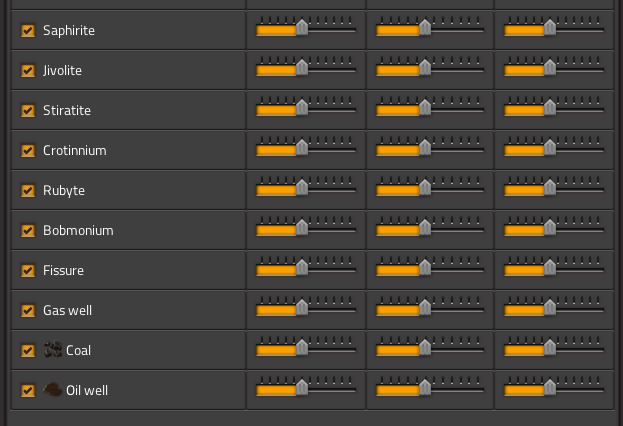Viewport: 623px width, 426px height.
Task: Click the Oil well icon
Action: pyautogui.click(x=52, y=390)
